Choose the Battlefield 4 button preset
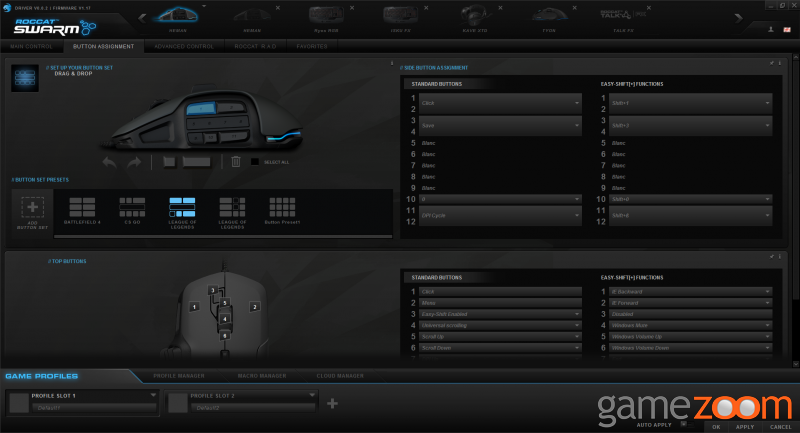The height and width of the screenshot is (433, 800). tap(82, 211)
